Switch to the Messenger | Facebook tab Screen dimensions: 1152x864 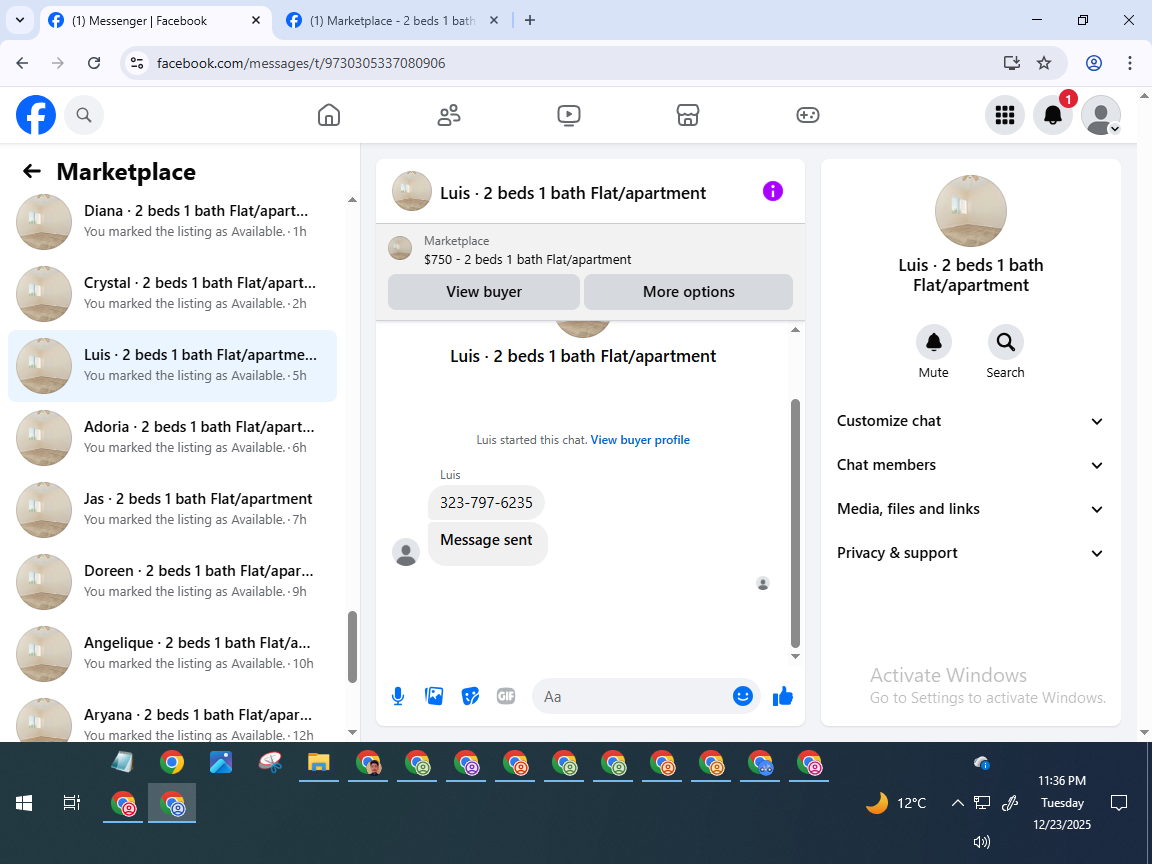tap(154, 21)
